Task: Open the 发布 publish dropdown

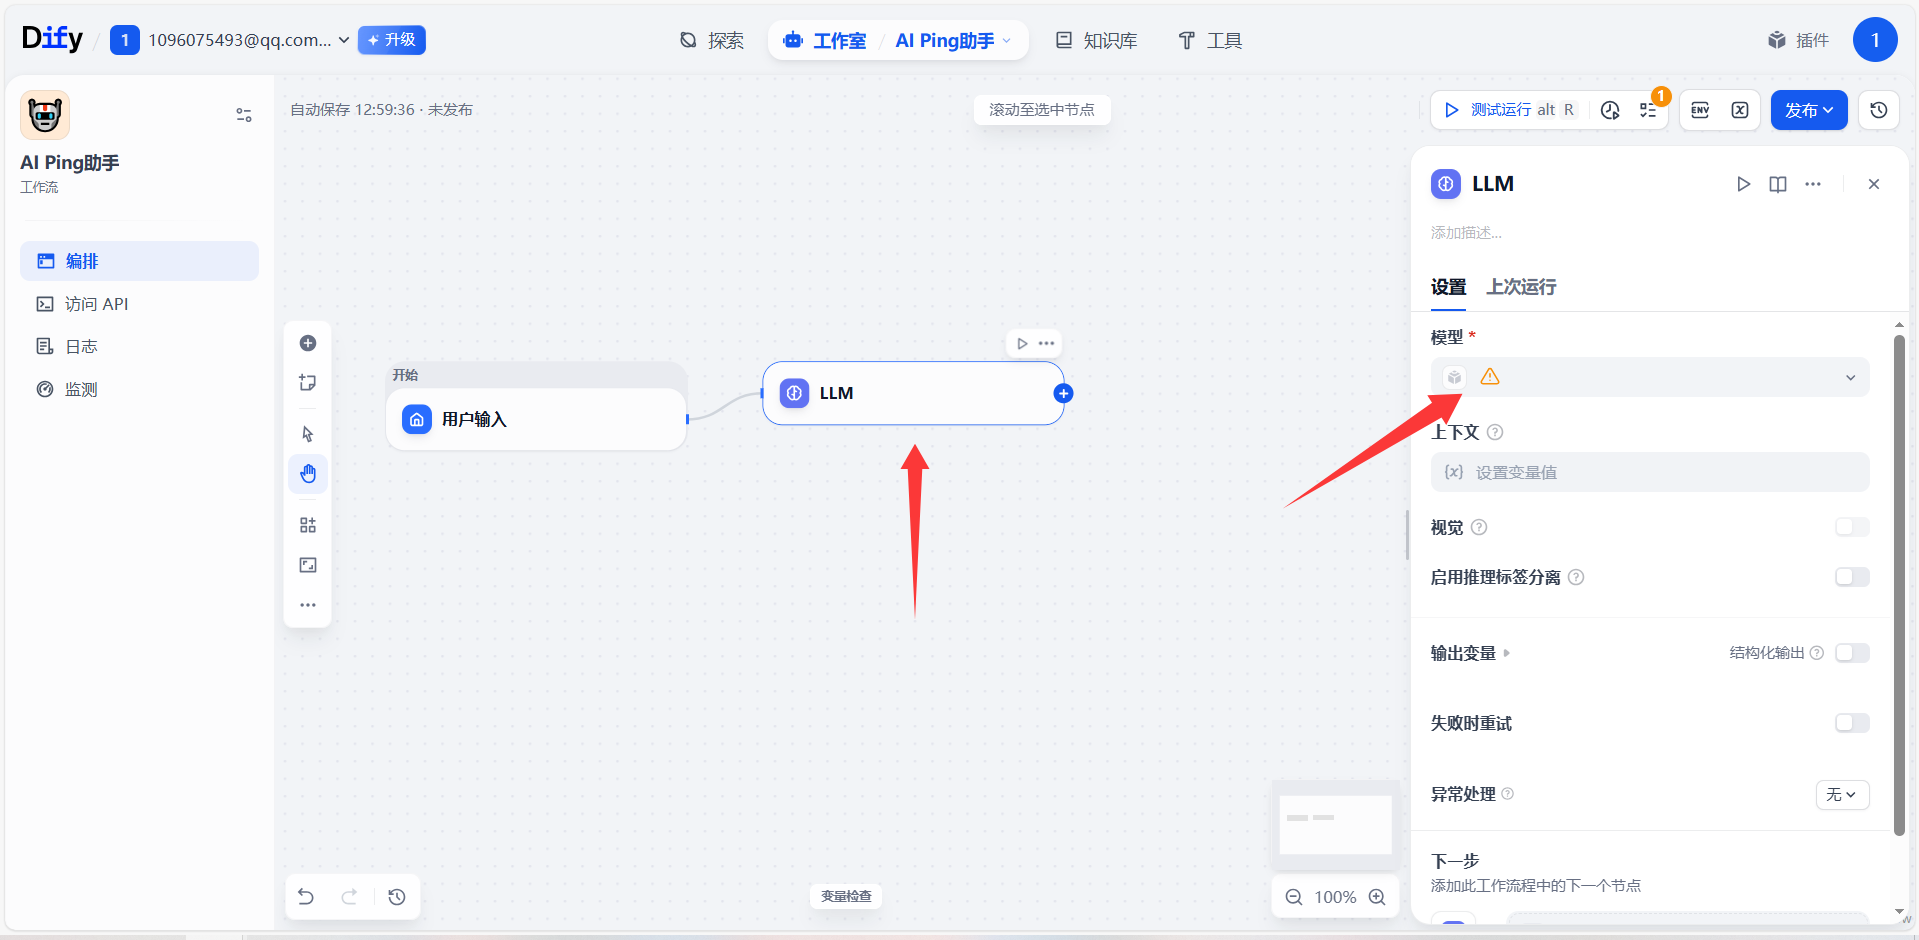Action: click(x=1809, y=110)
